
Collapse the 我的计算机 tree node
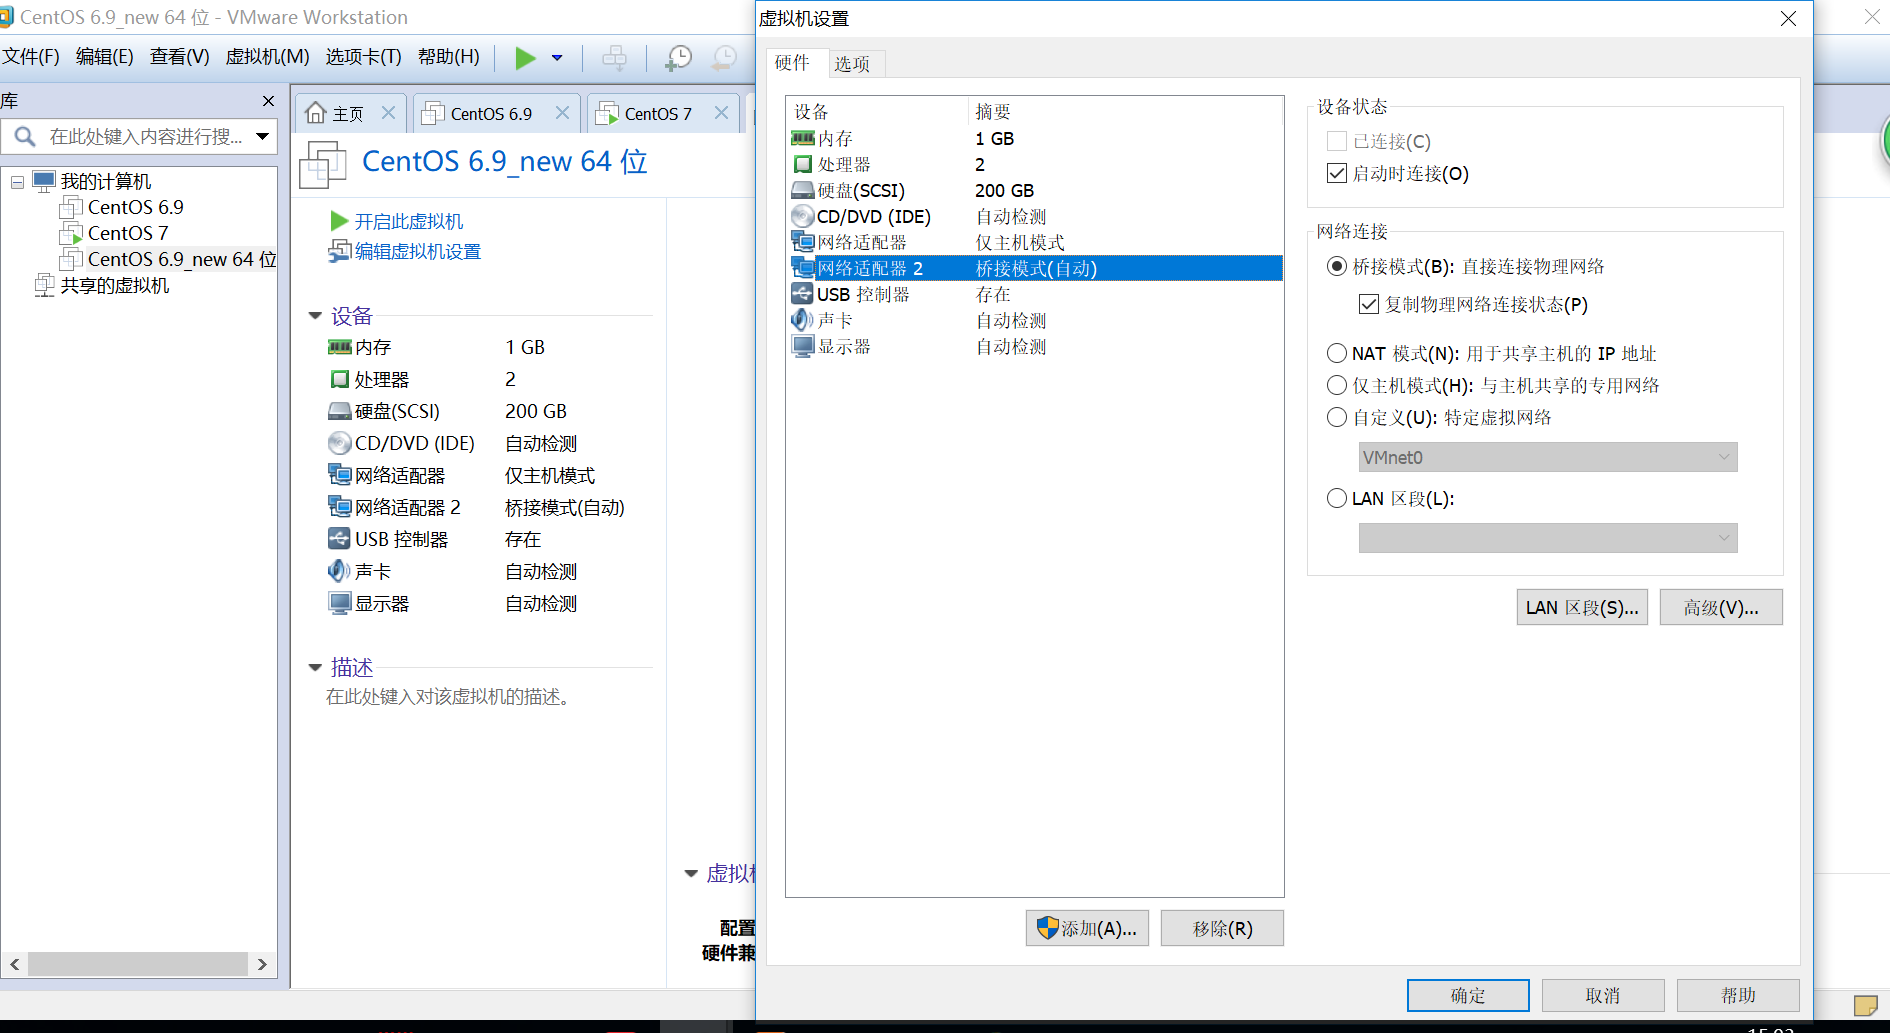(x=17, y=182)
